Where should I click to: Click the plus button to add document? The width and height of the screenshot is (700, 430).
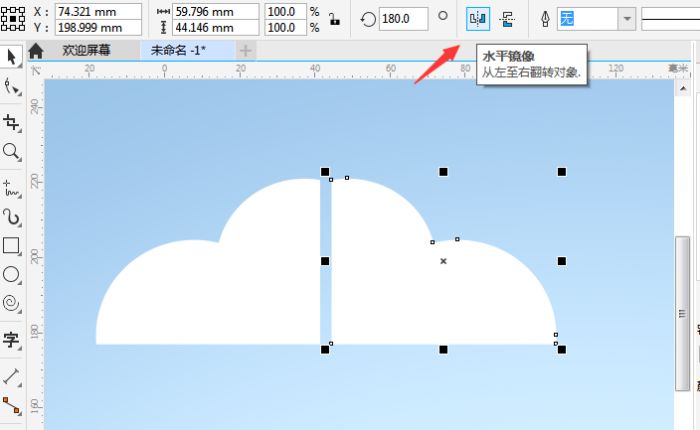pyautogui.click(x=246, y=50)
